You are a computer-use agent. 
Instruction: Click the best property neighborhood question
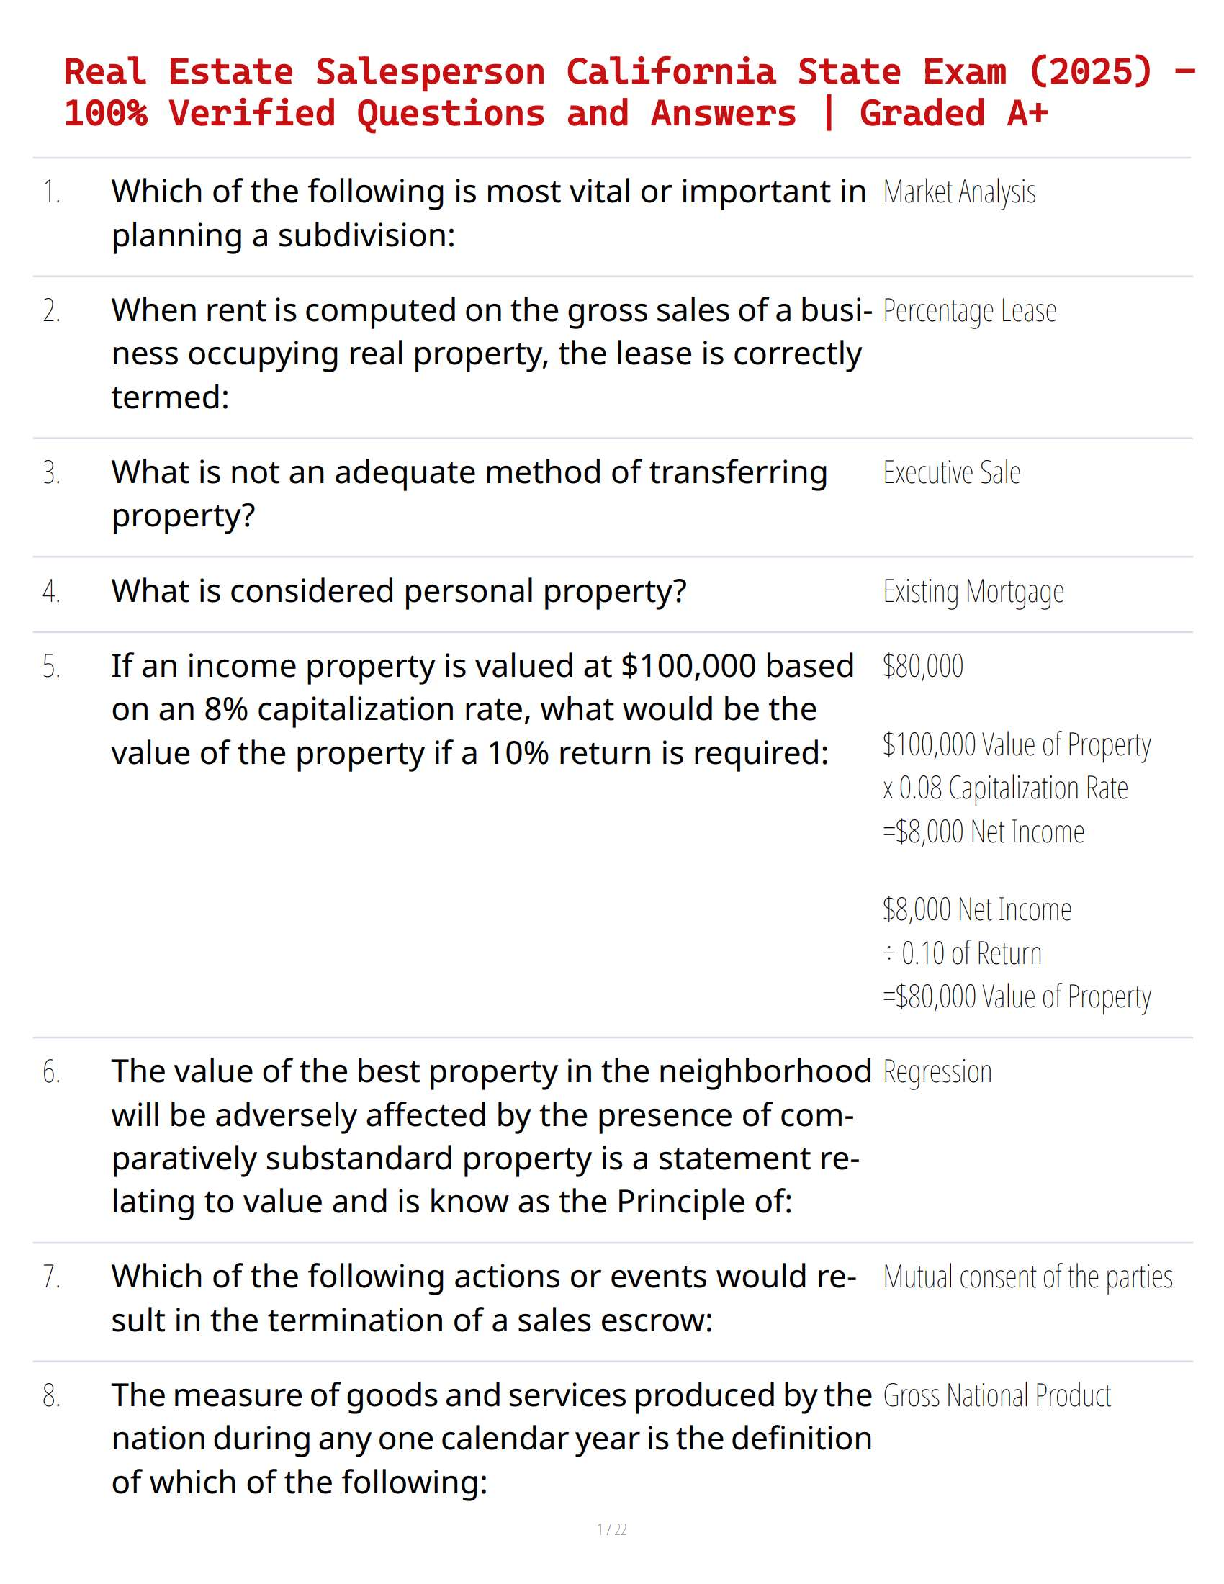490,1136
